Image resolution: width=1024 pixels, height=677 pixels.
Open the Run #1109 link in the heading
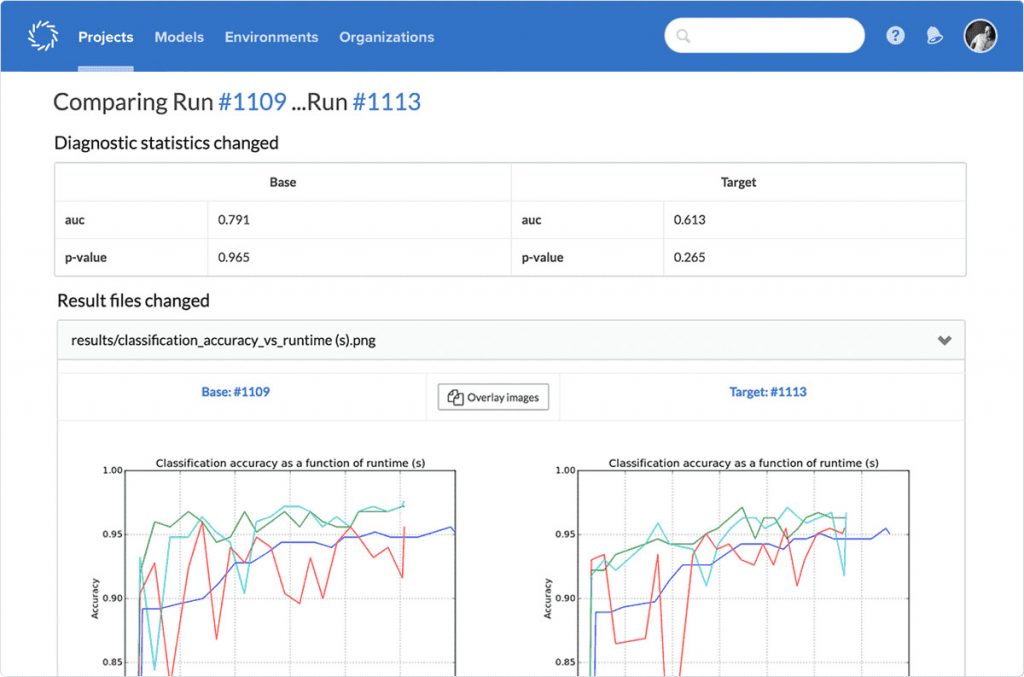253,101
